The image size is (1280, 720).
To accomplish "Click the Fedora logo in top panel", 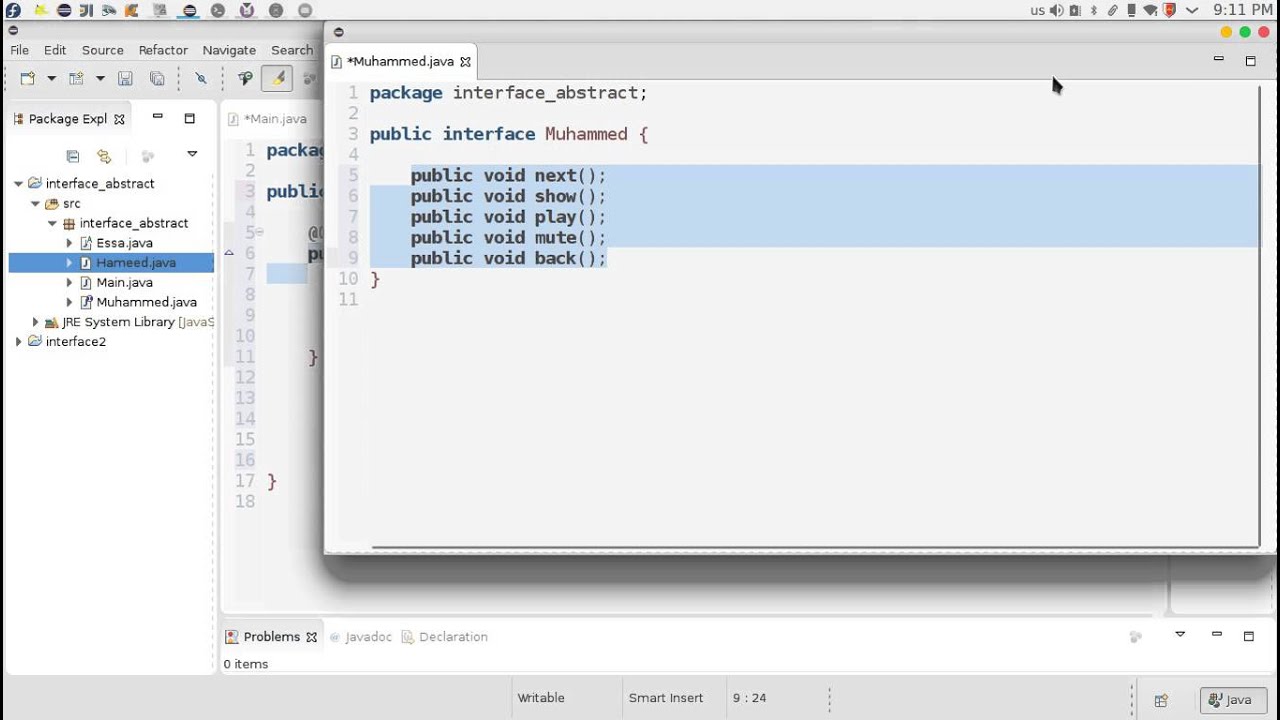I will (13, 10).
